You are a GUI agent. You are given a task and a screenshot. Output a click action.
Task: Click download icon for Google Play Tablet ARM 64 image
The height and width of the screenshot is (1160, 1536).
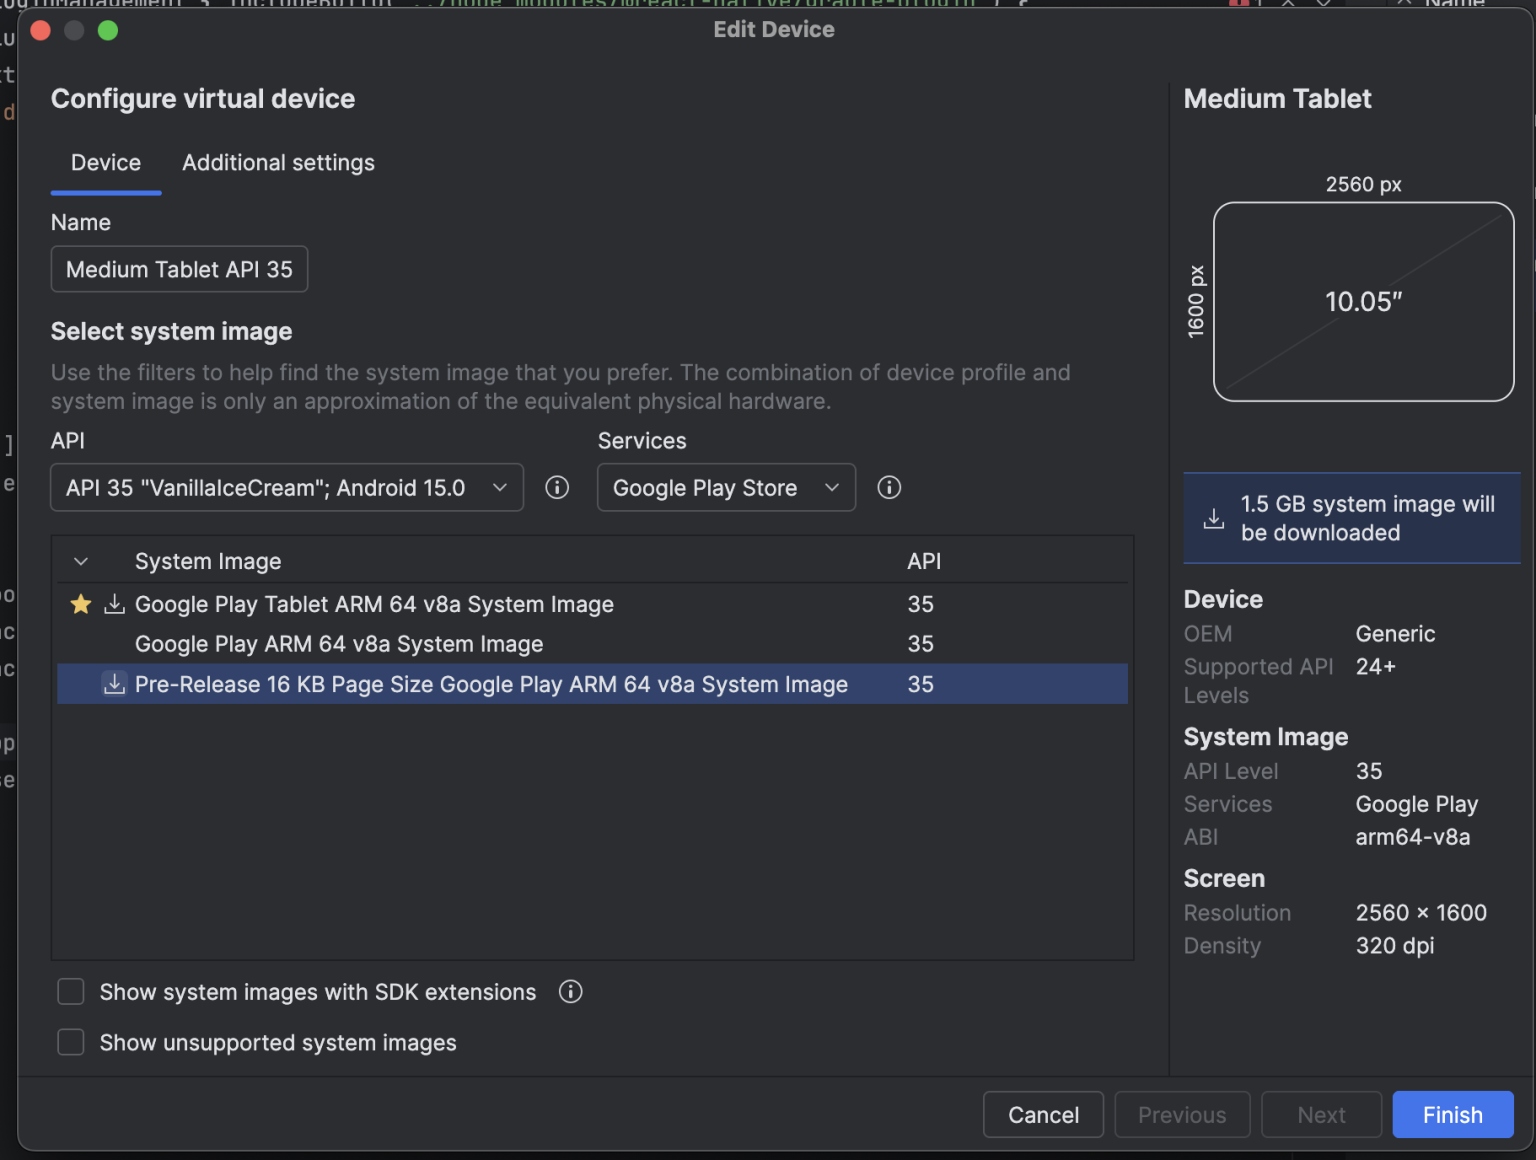coord(114,604)
